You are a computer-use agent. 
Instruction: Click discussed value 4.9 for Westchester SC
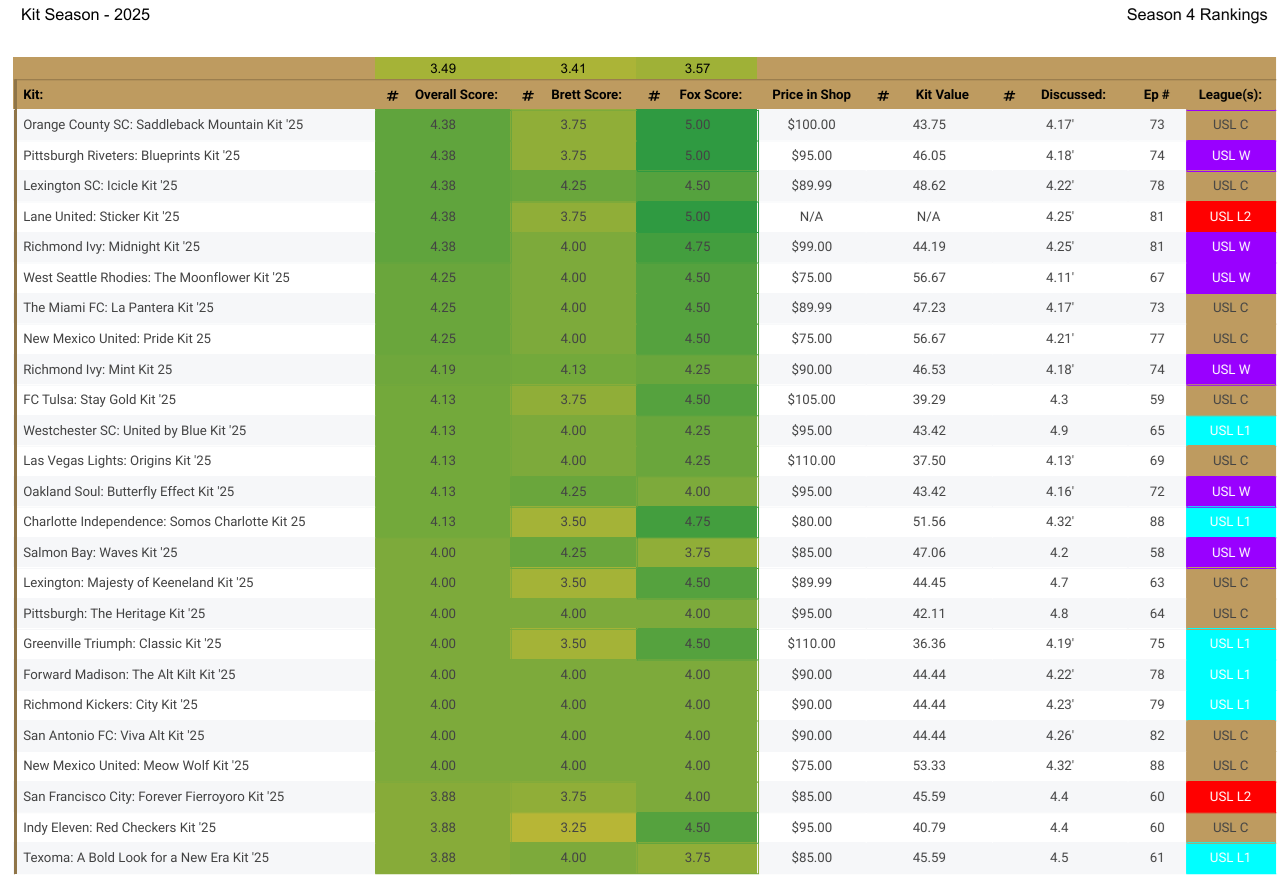click(1059, 431)
